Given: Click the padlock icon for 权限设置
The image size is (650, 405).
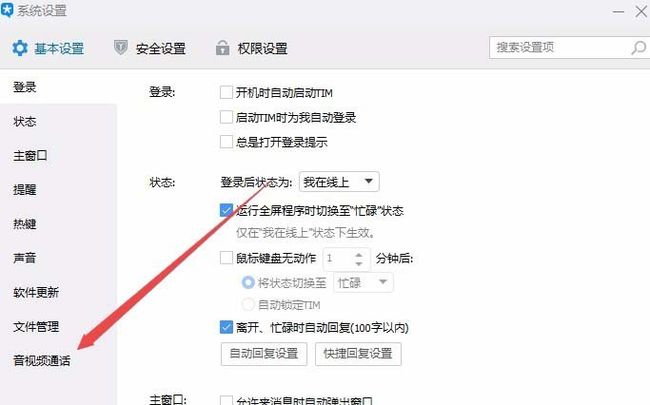Looking at the screenshot, I should 223,48.
